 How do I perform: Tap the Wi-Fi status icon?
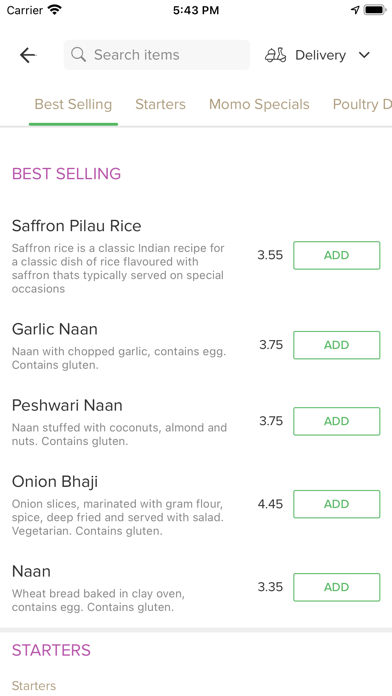click(55, 10)
